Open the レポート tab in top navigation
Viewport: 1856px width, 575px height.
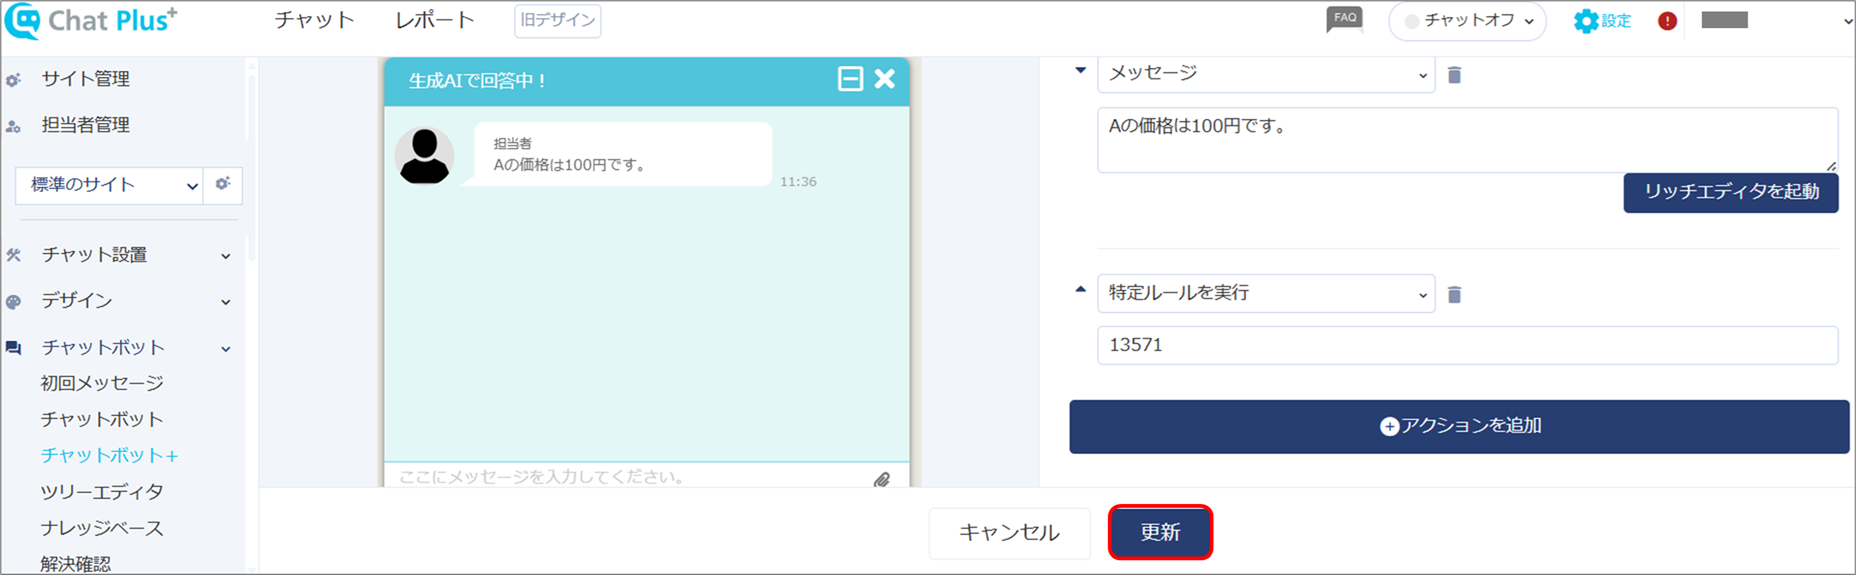click(x=435, y=20)
